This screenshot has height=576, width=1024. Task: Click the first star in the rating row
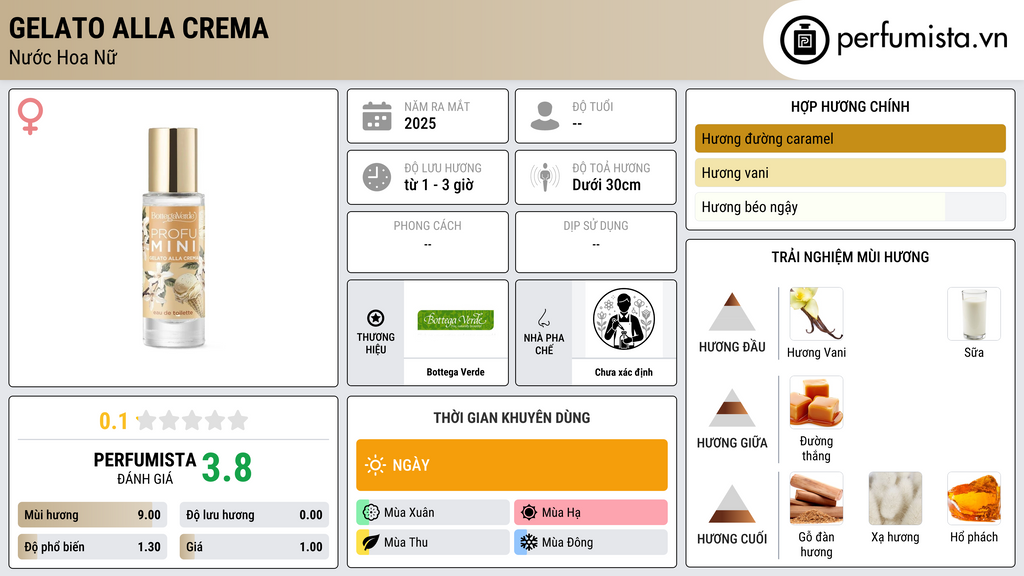[146, 420]
